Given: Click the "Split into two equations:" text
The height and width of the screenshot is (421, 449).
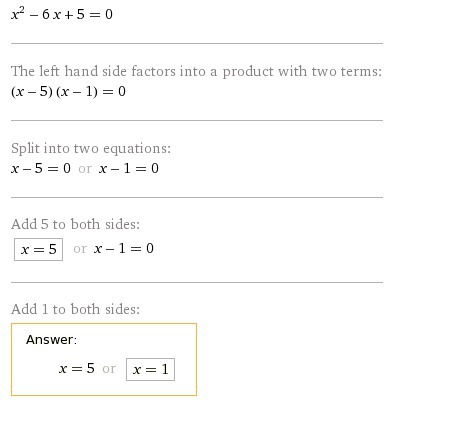Looking at the screenshot, I should point(91,148).
